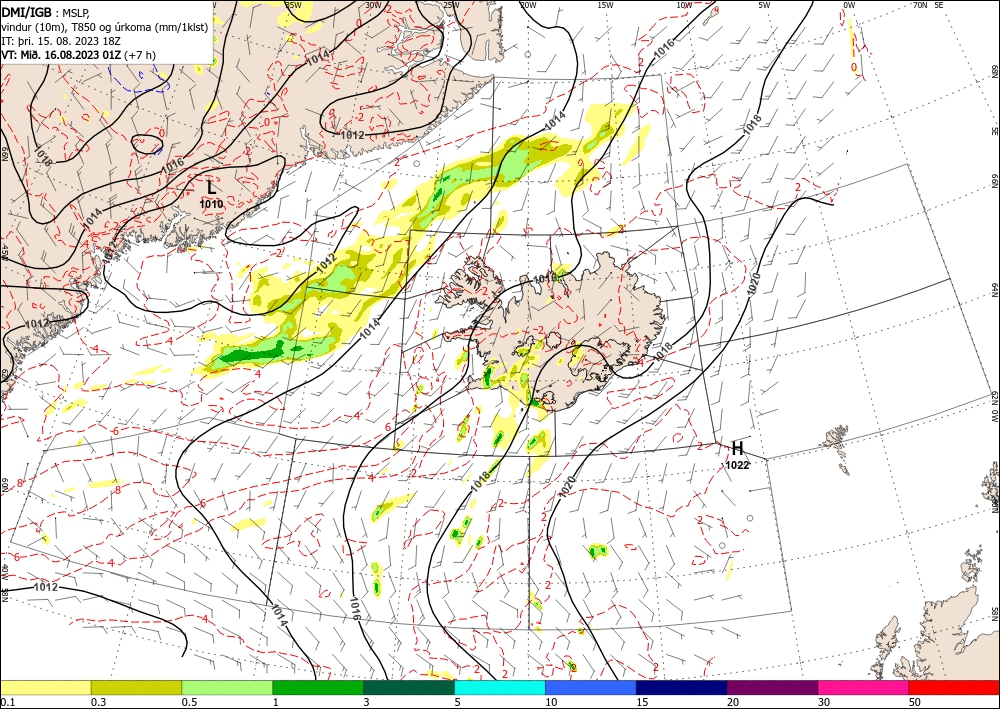Click the 'IT: þri. 15. 08. 2023 18Z' line
The image size is (1000, 709).
[61, 41]
